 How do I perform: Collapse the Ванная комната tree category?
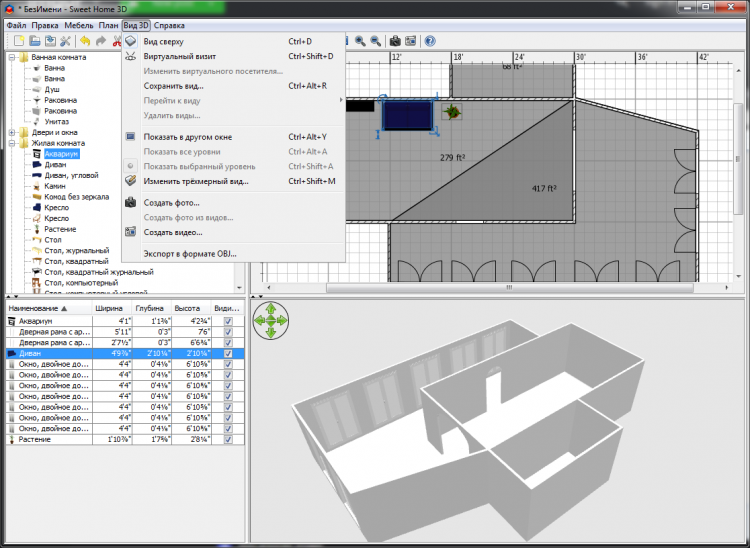pos(12,58)
